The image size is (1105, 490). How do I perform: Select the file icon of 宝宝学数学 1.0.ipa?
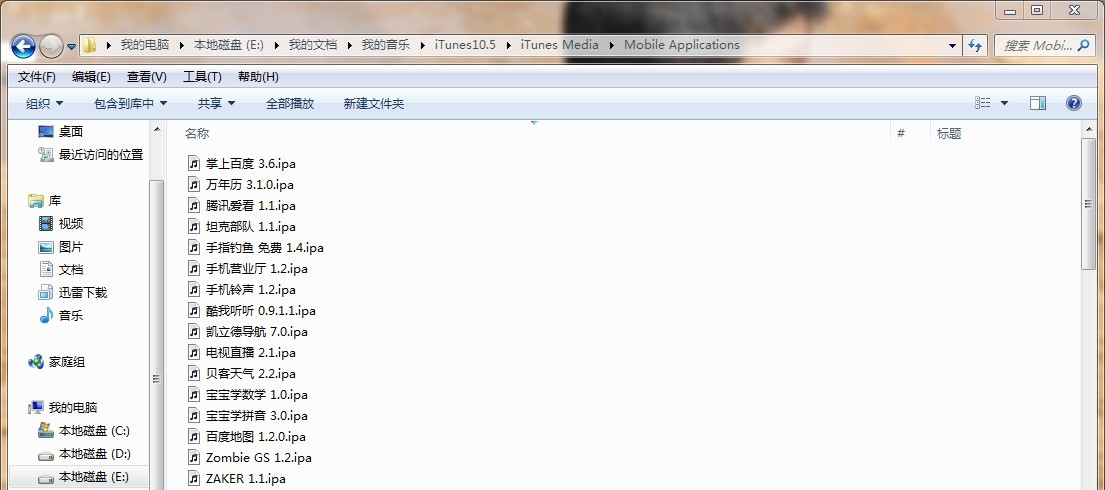(194, 394)
